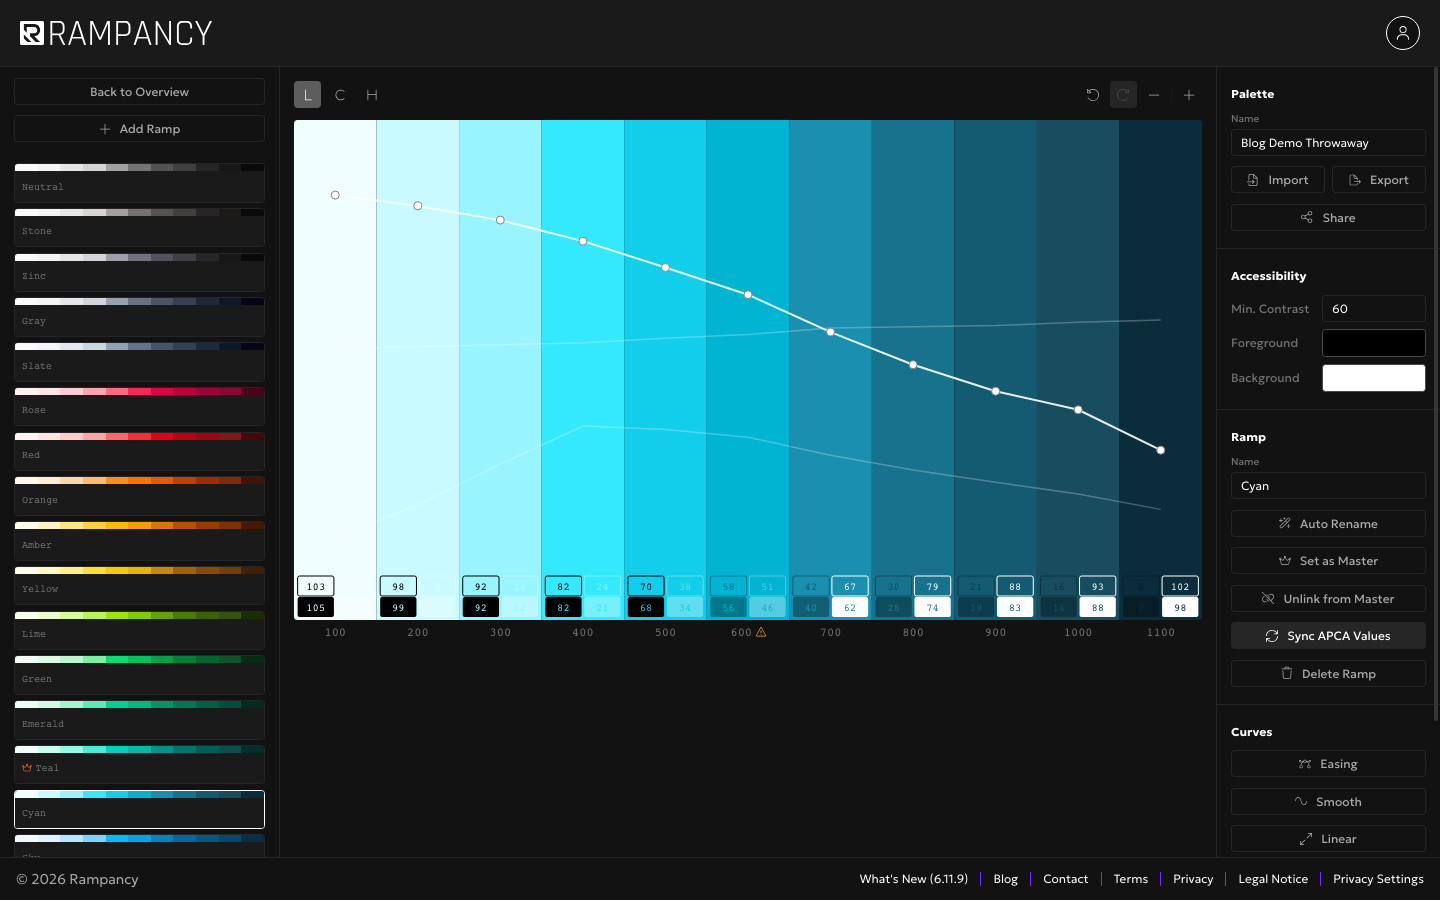Screen dimensions: 1440x900
Task: Click the Add Ramp button
Action: coord(139,129)
